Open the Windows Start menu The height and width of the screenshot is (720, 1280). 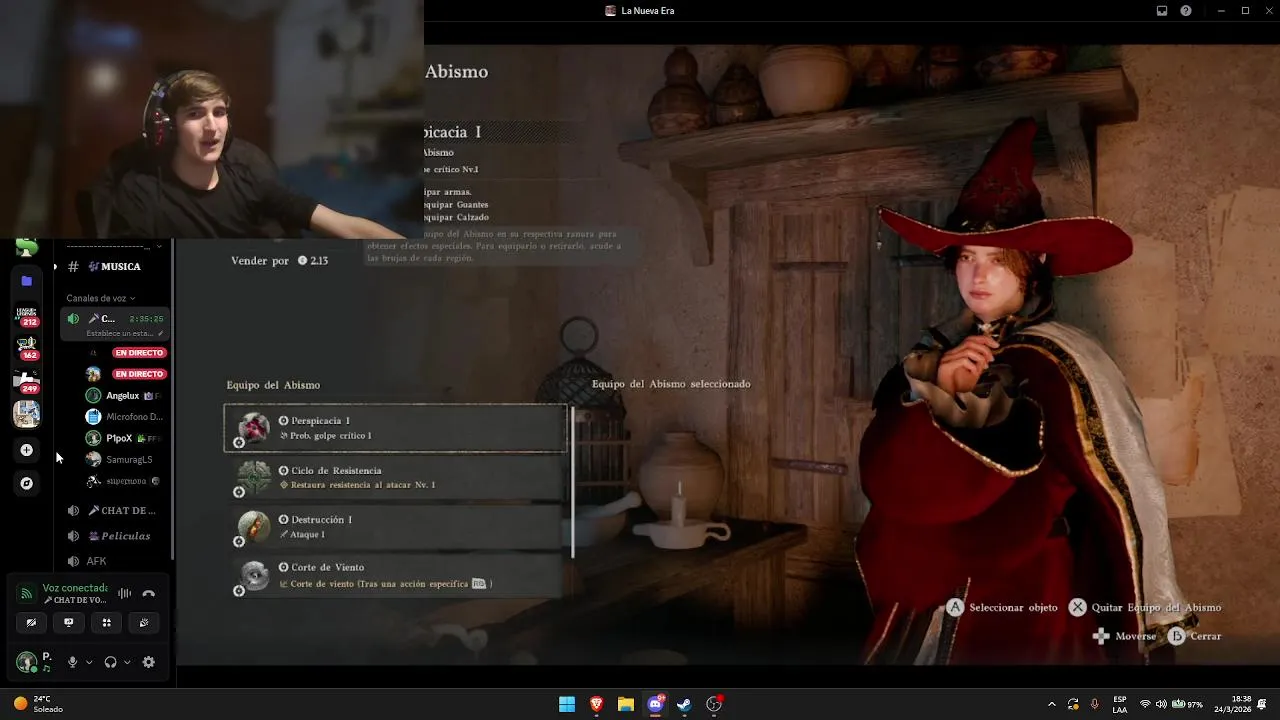point(567,704)
